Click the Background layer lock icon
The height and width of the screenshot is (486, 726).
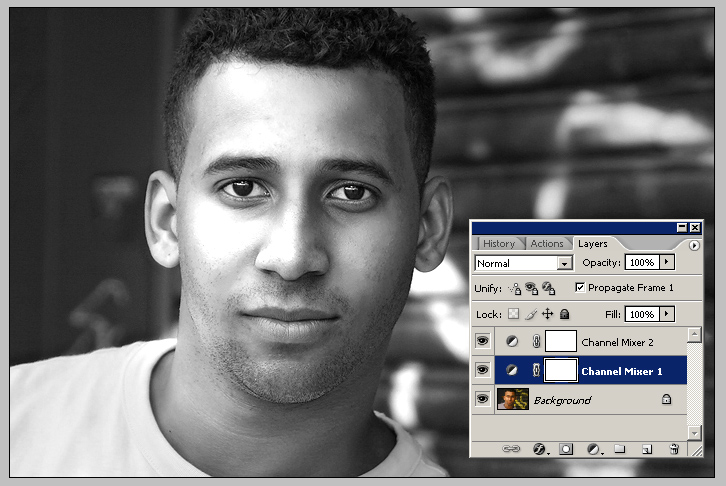pyautogui.click(x=666, y=399)
